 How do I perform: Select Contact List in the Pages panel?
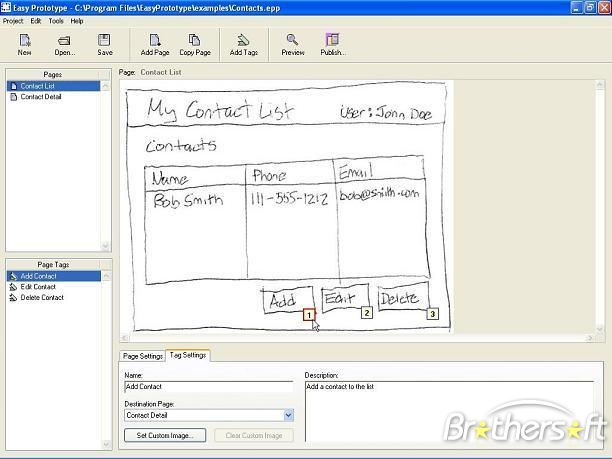pos(53,86)
